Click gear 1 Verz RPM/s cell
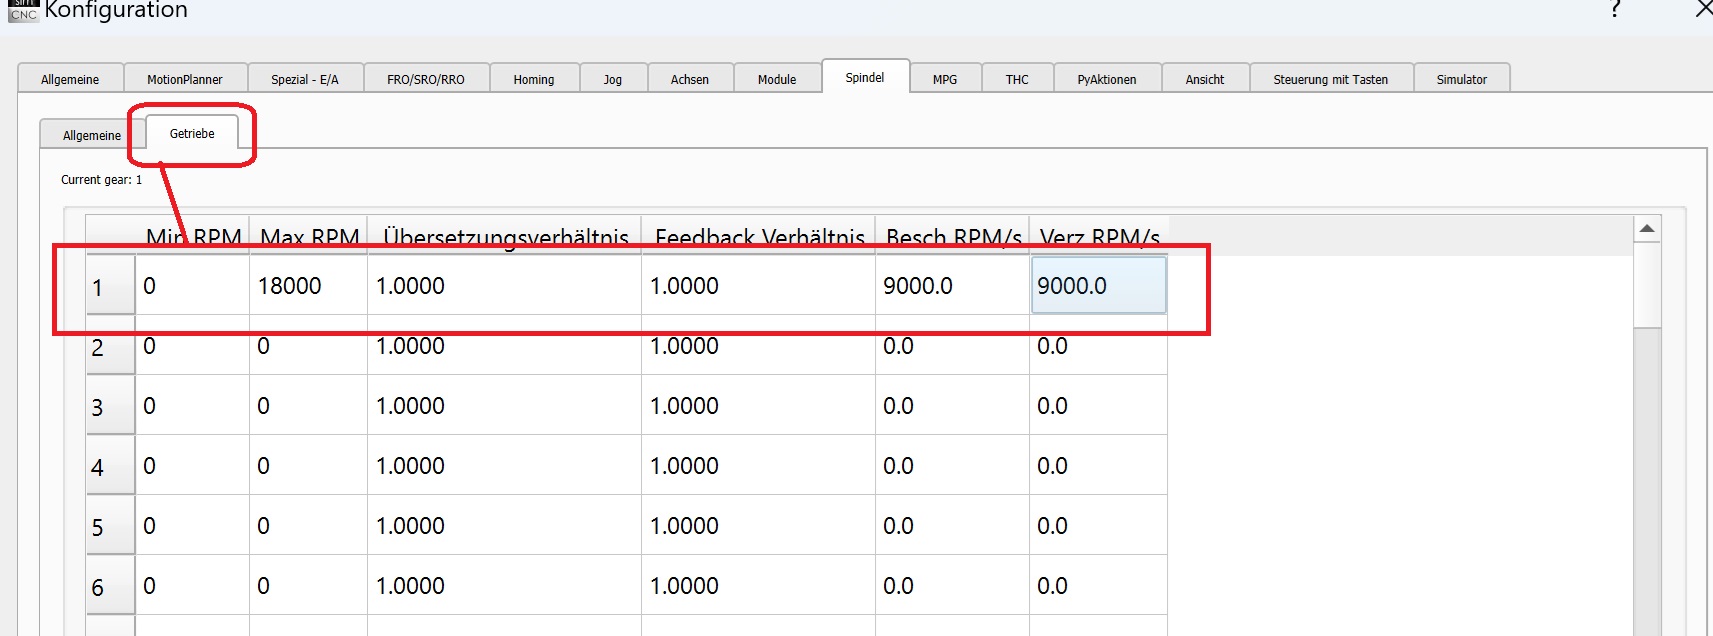Viewport: 1713px width, 636px height. [1097, 286]
